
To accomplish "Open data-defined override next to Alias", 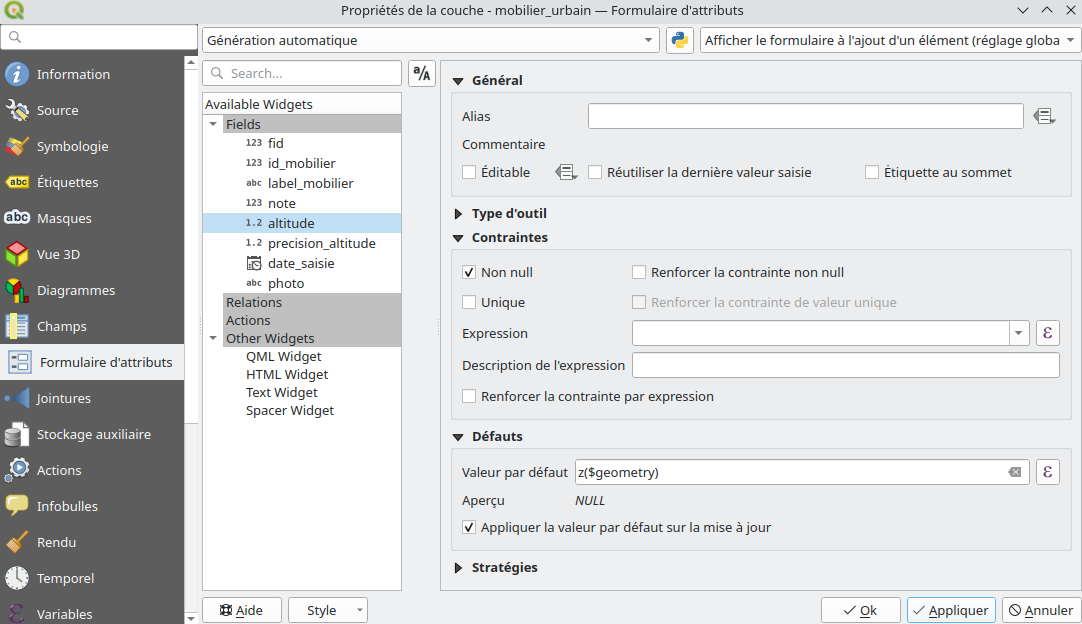I will pyautogui.click(x=1045, y=117).
